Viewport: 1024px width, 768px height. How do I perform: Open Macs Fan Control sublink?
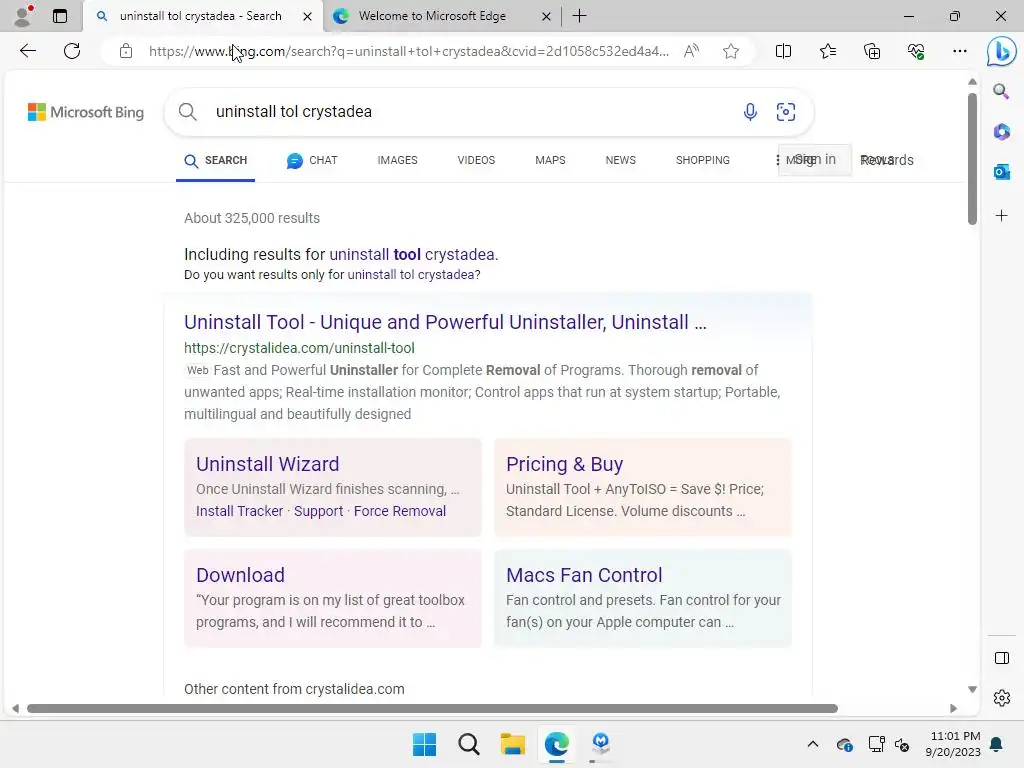pos(584,575)
